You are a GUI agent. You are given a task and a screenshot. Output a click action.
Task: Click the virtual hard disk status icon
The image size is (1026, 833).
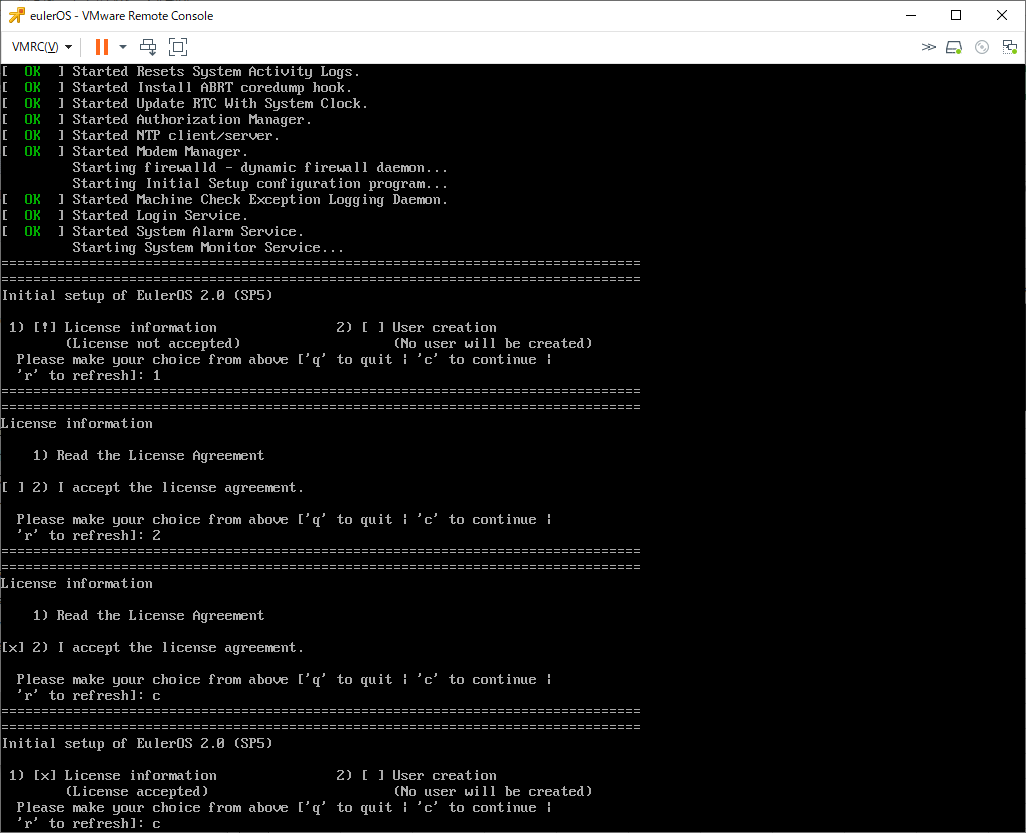coord(953,46)
